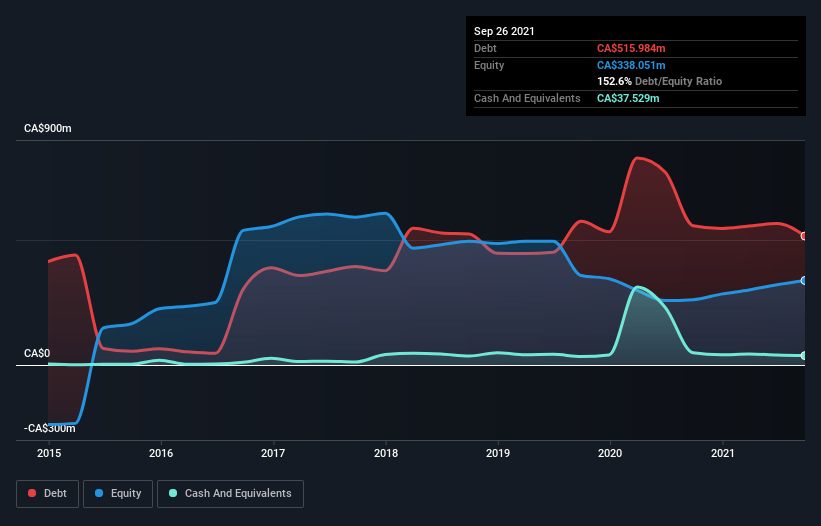
Task: Click the CA$37.529m cash value
Action: point(628,98)
